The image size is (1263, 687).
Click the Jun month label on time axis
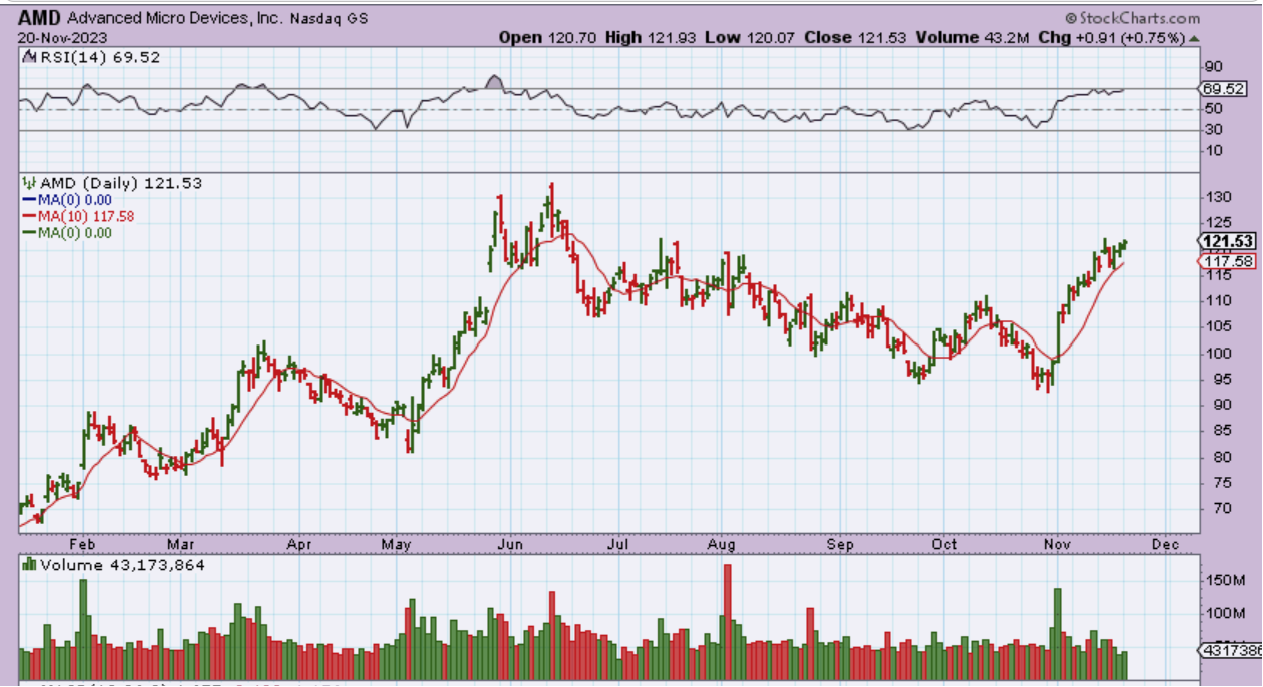[x=508, y=545]
